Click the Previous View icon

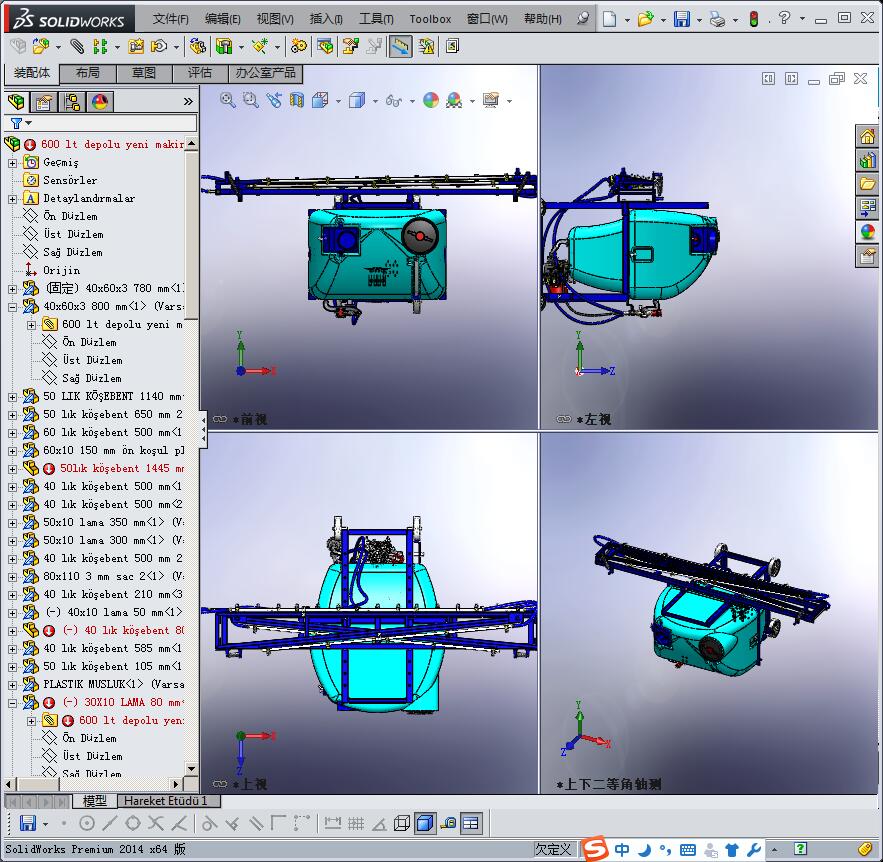click(x=274, y=100)
